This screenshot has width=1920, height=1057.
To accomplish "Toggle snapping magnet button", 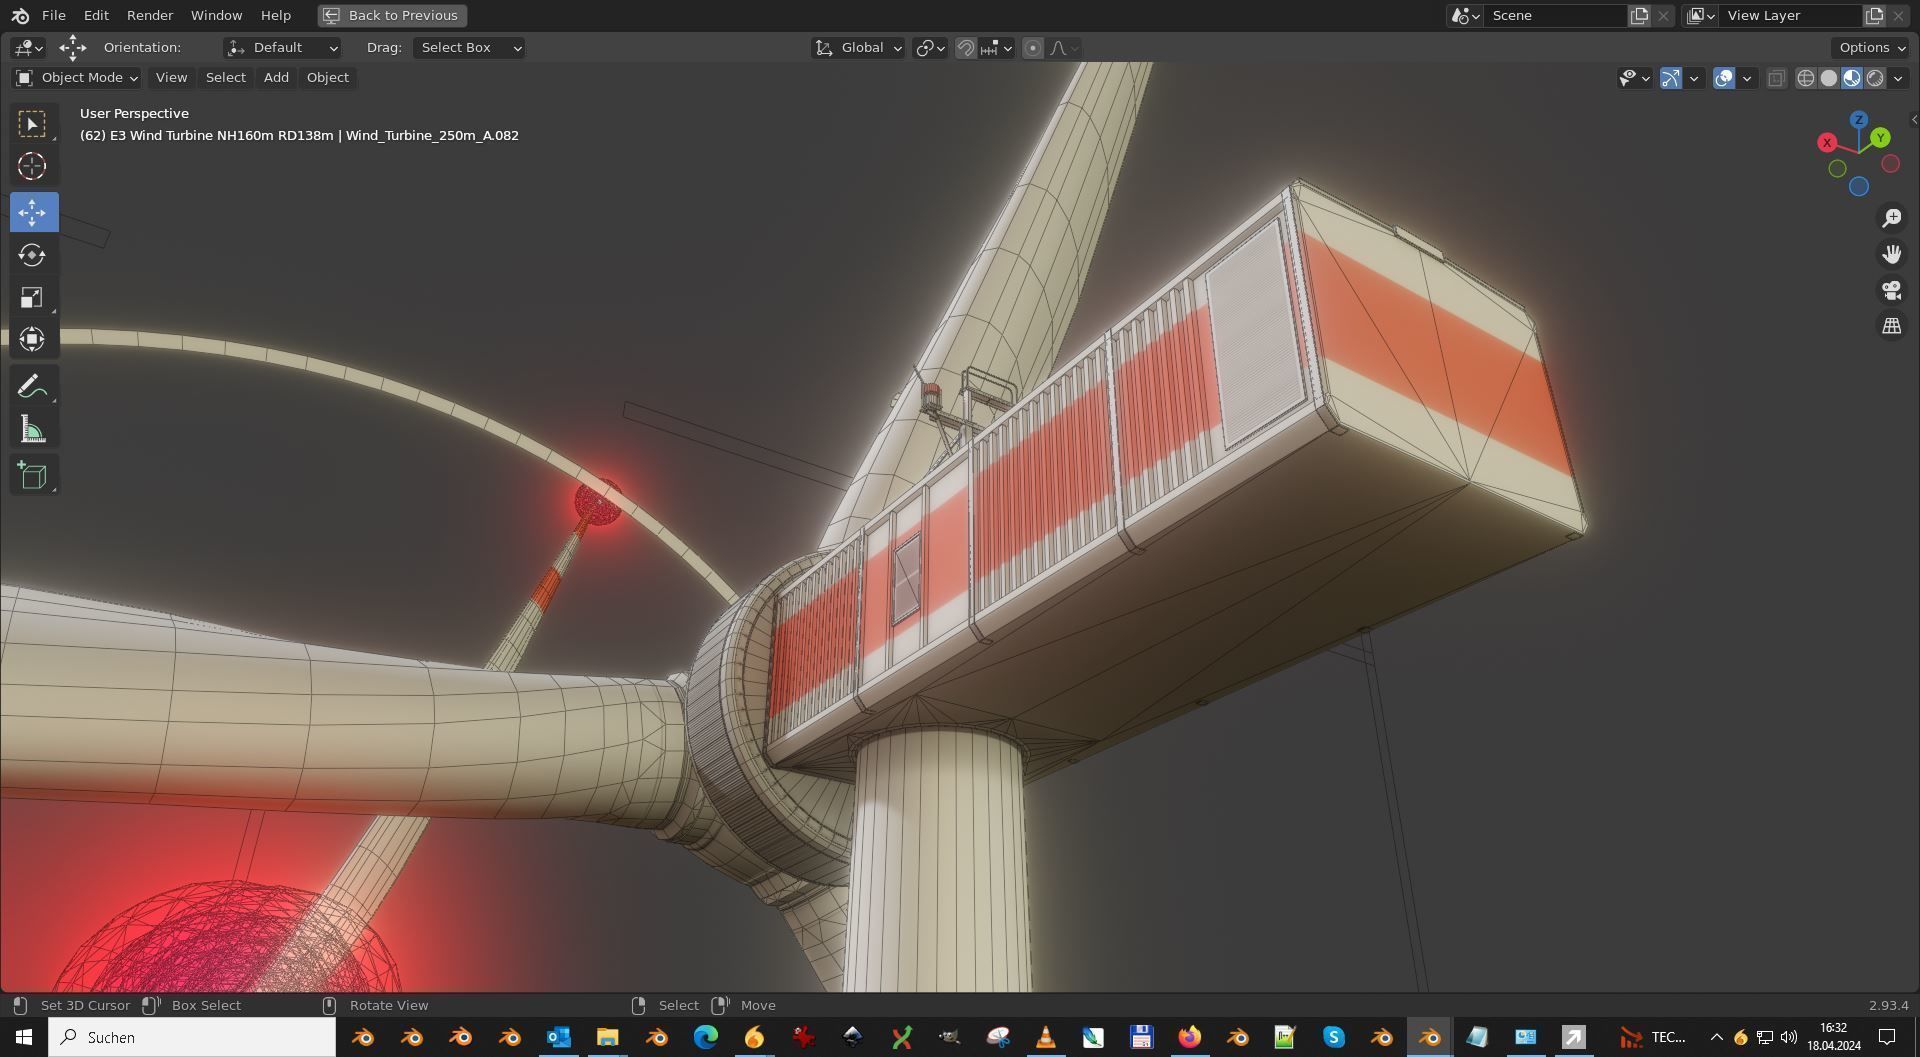I will pyautogui.click(x=965, y=48).
